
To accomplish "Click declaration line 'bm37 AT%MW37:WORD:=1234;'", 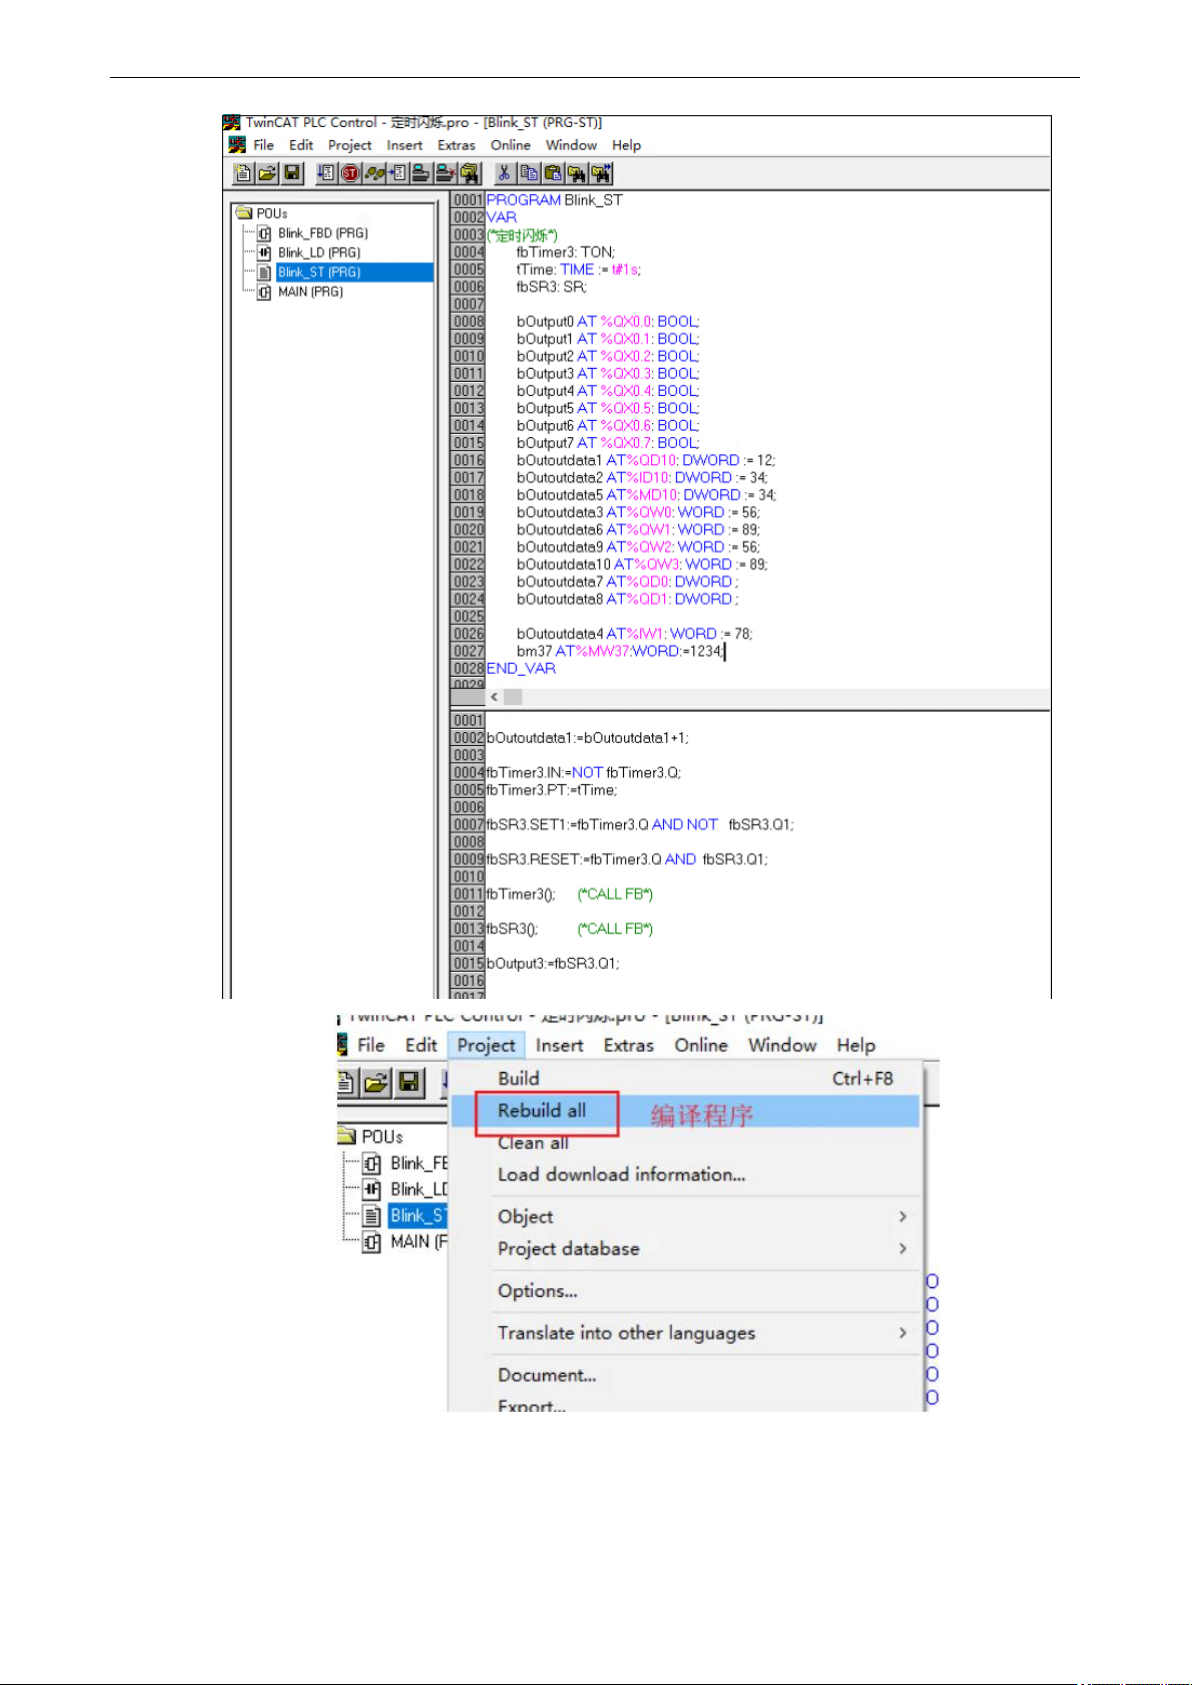I will 620,651.
